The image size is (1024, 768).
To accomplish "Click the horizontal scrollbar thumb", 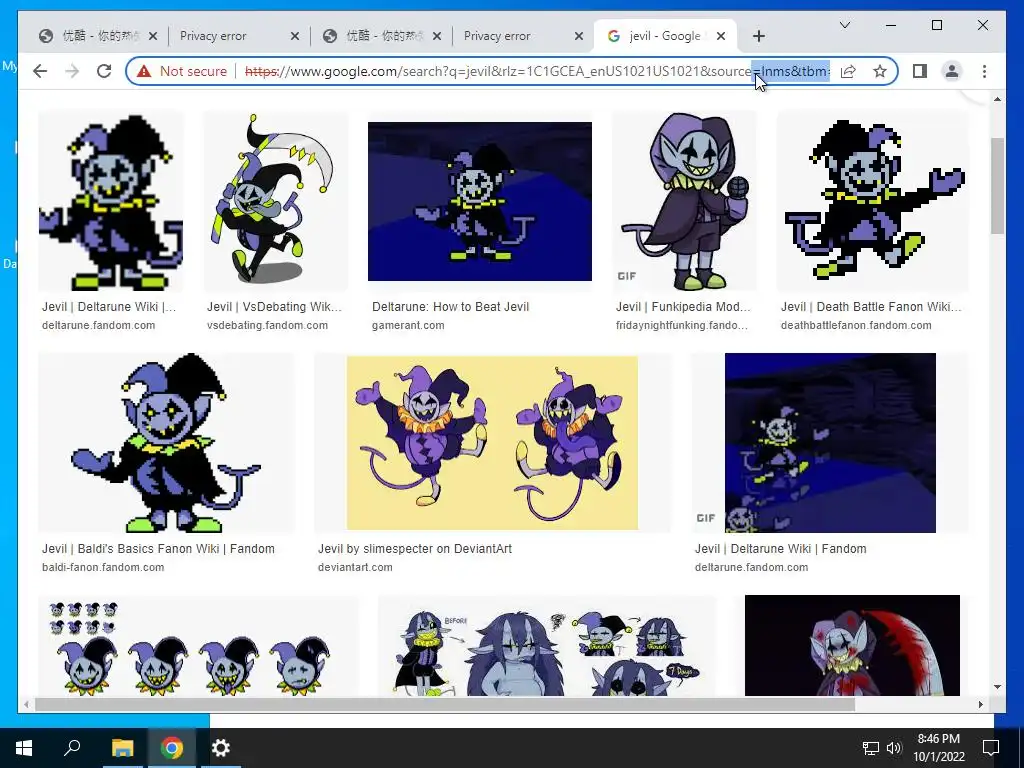I will point(445,704).
